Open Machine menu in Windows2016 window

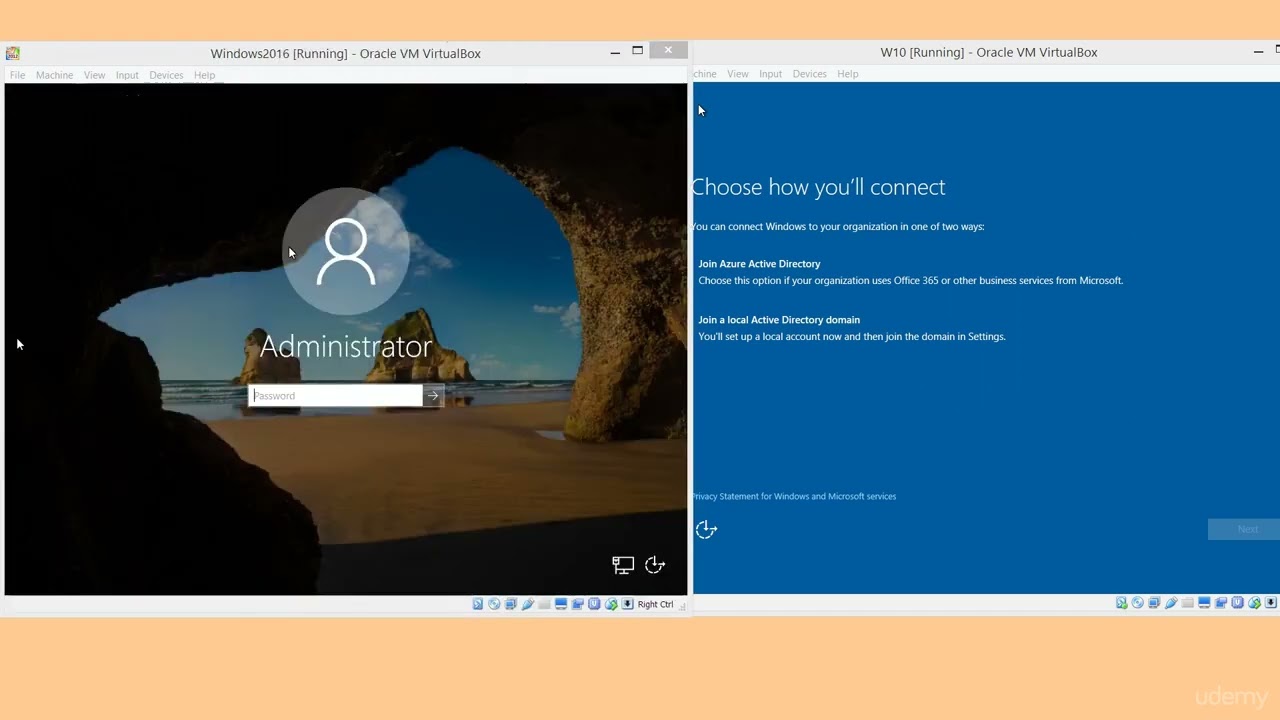pyautogui.click(x=54, y=75)
